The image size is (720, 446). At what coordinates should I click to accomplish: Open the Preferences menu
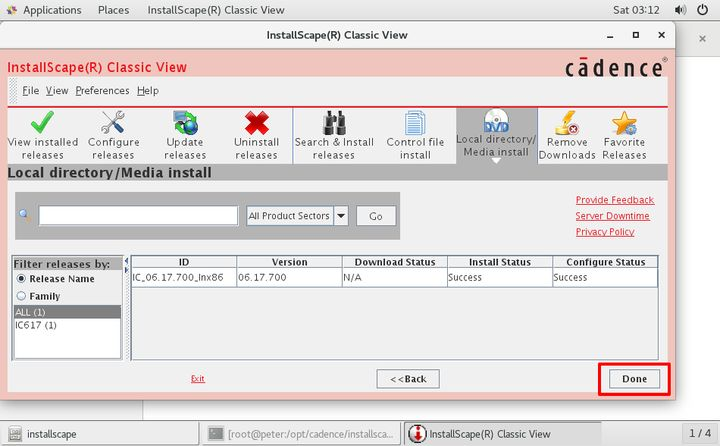pos(102,91)
